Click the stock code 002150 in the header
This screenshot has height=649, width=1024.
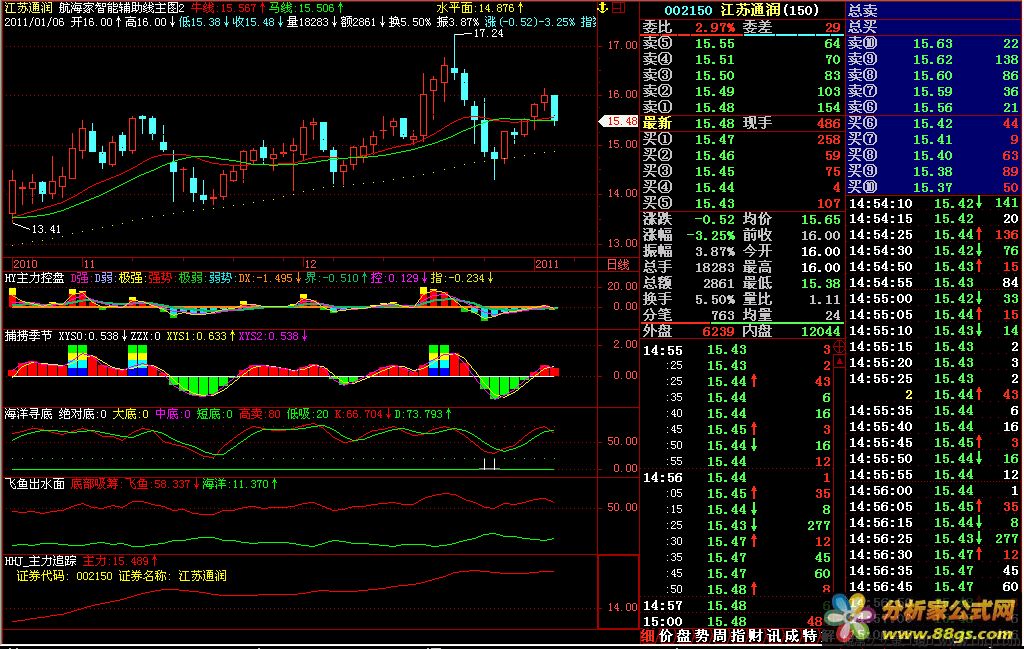click(688, 10)
